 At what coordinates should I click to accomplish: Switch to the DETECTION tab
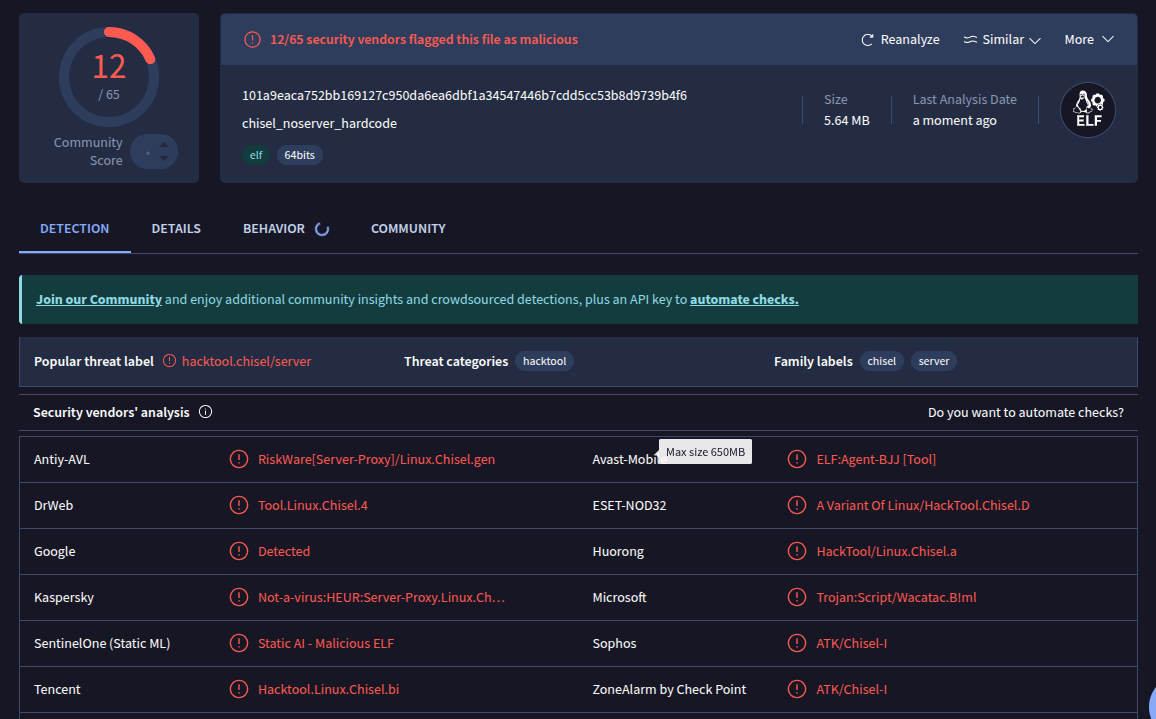click(74, 229)
